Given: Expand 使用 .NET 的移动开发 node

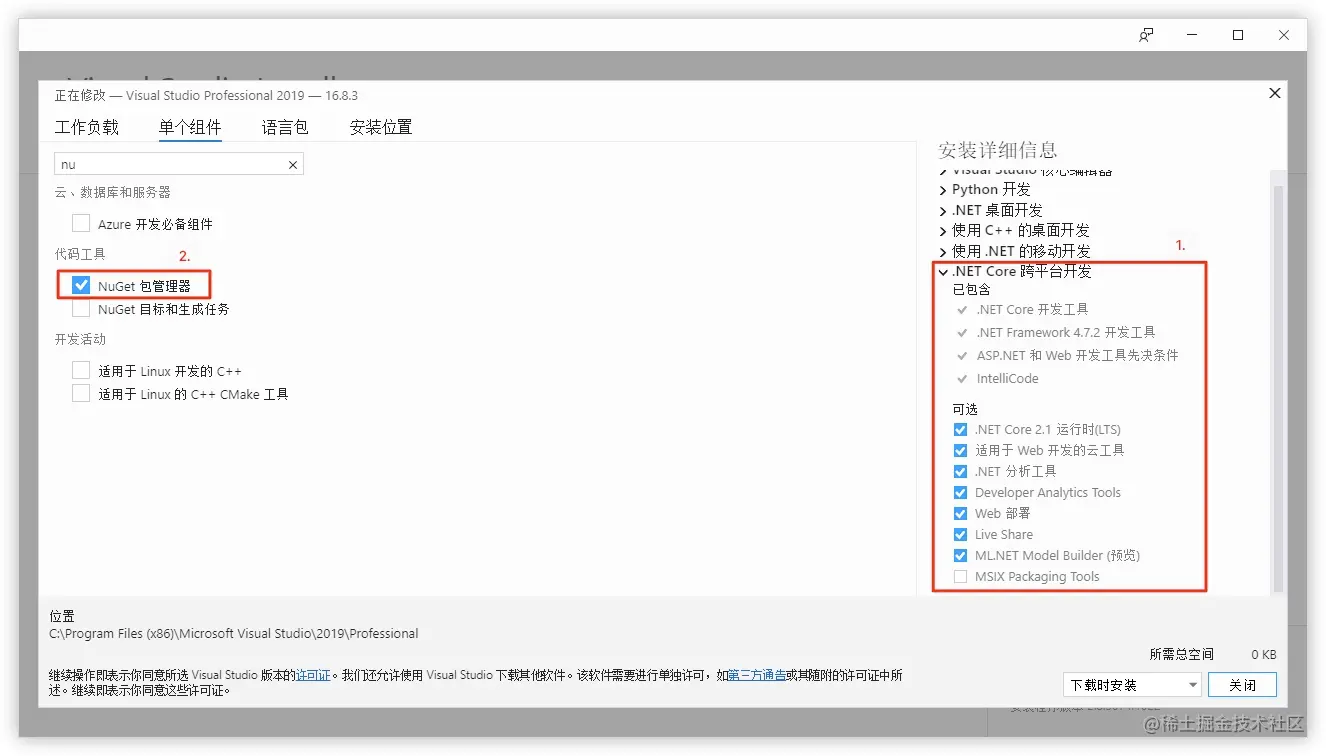Looking at the screenshot, I should coord(943,252).
